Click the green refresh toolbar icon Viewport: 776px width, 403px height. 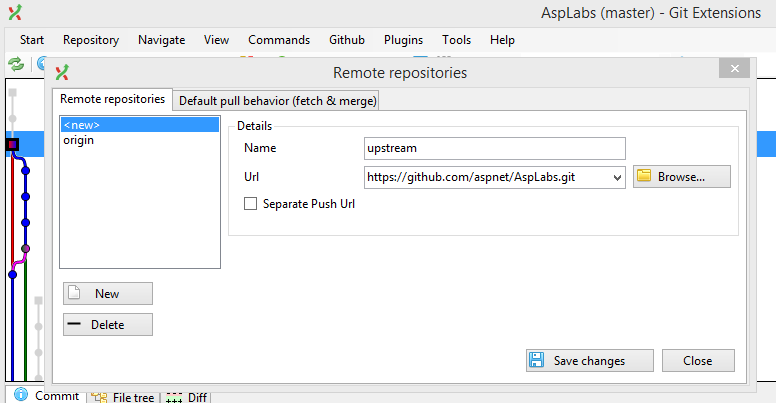[16, 64]
